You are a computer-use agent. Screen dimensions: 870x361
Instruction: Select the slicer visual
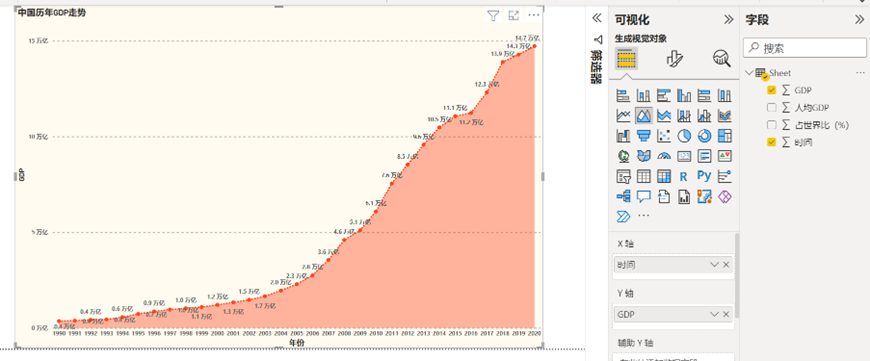click(x=624, y=176)
